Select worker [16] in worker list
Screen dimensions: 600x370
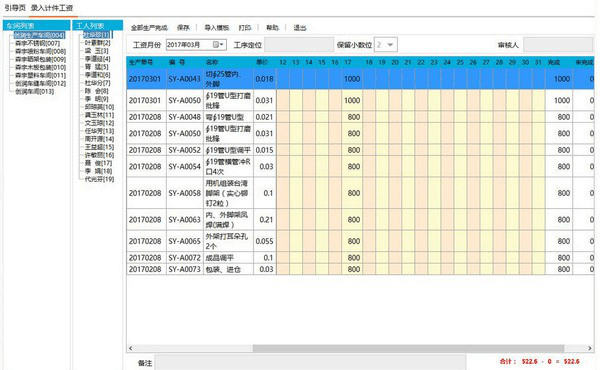click(x=99, y=155)
